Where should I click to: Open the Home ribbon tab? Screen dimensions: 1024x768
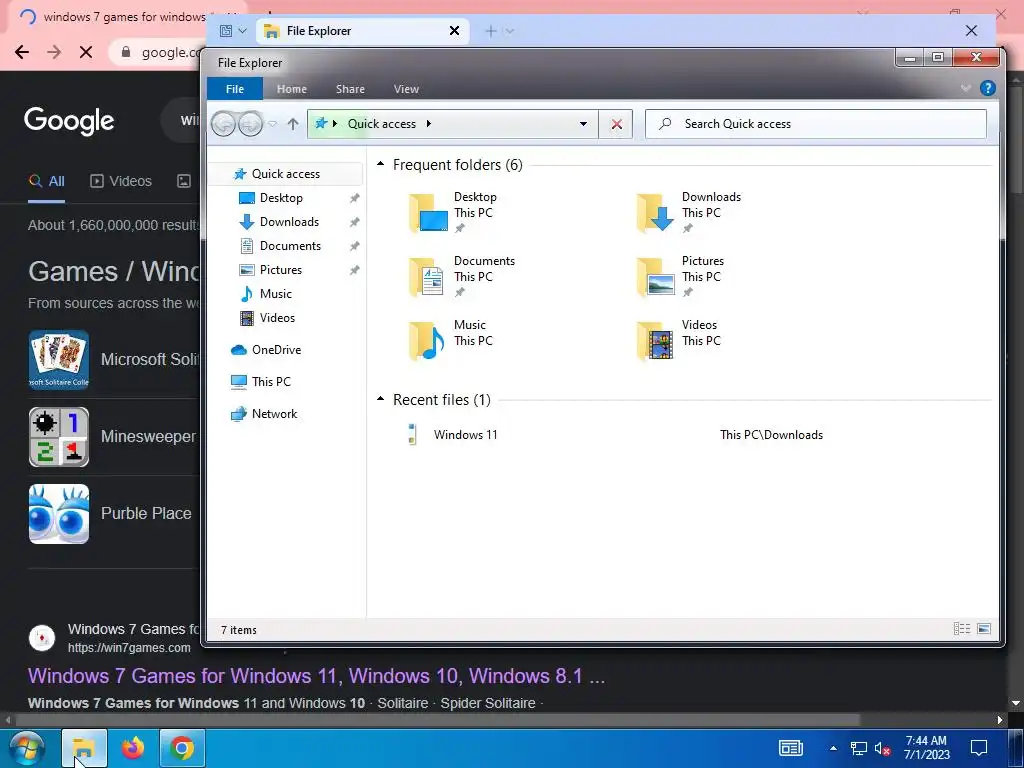(291, 89)
